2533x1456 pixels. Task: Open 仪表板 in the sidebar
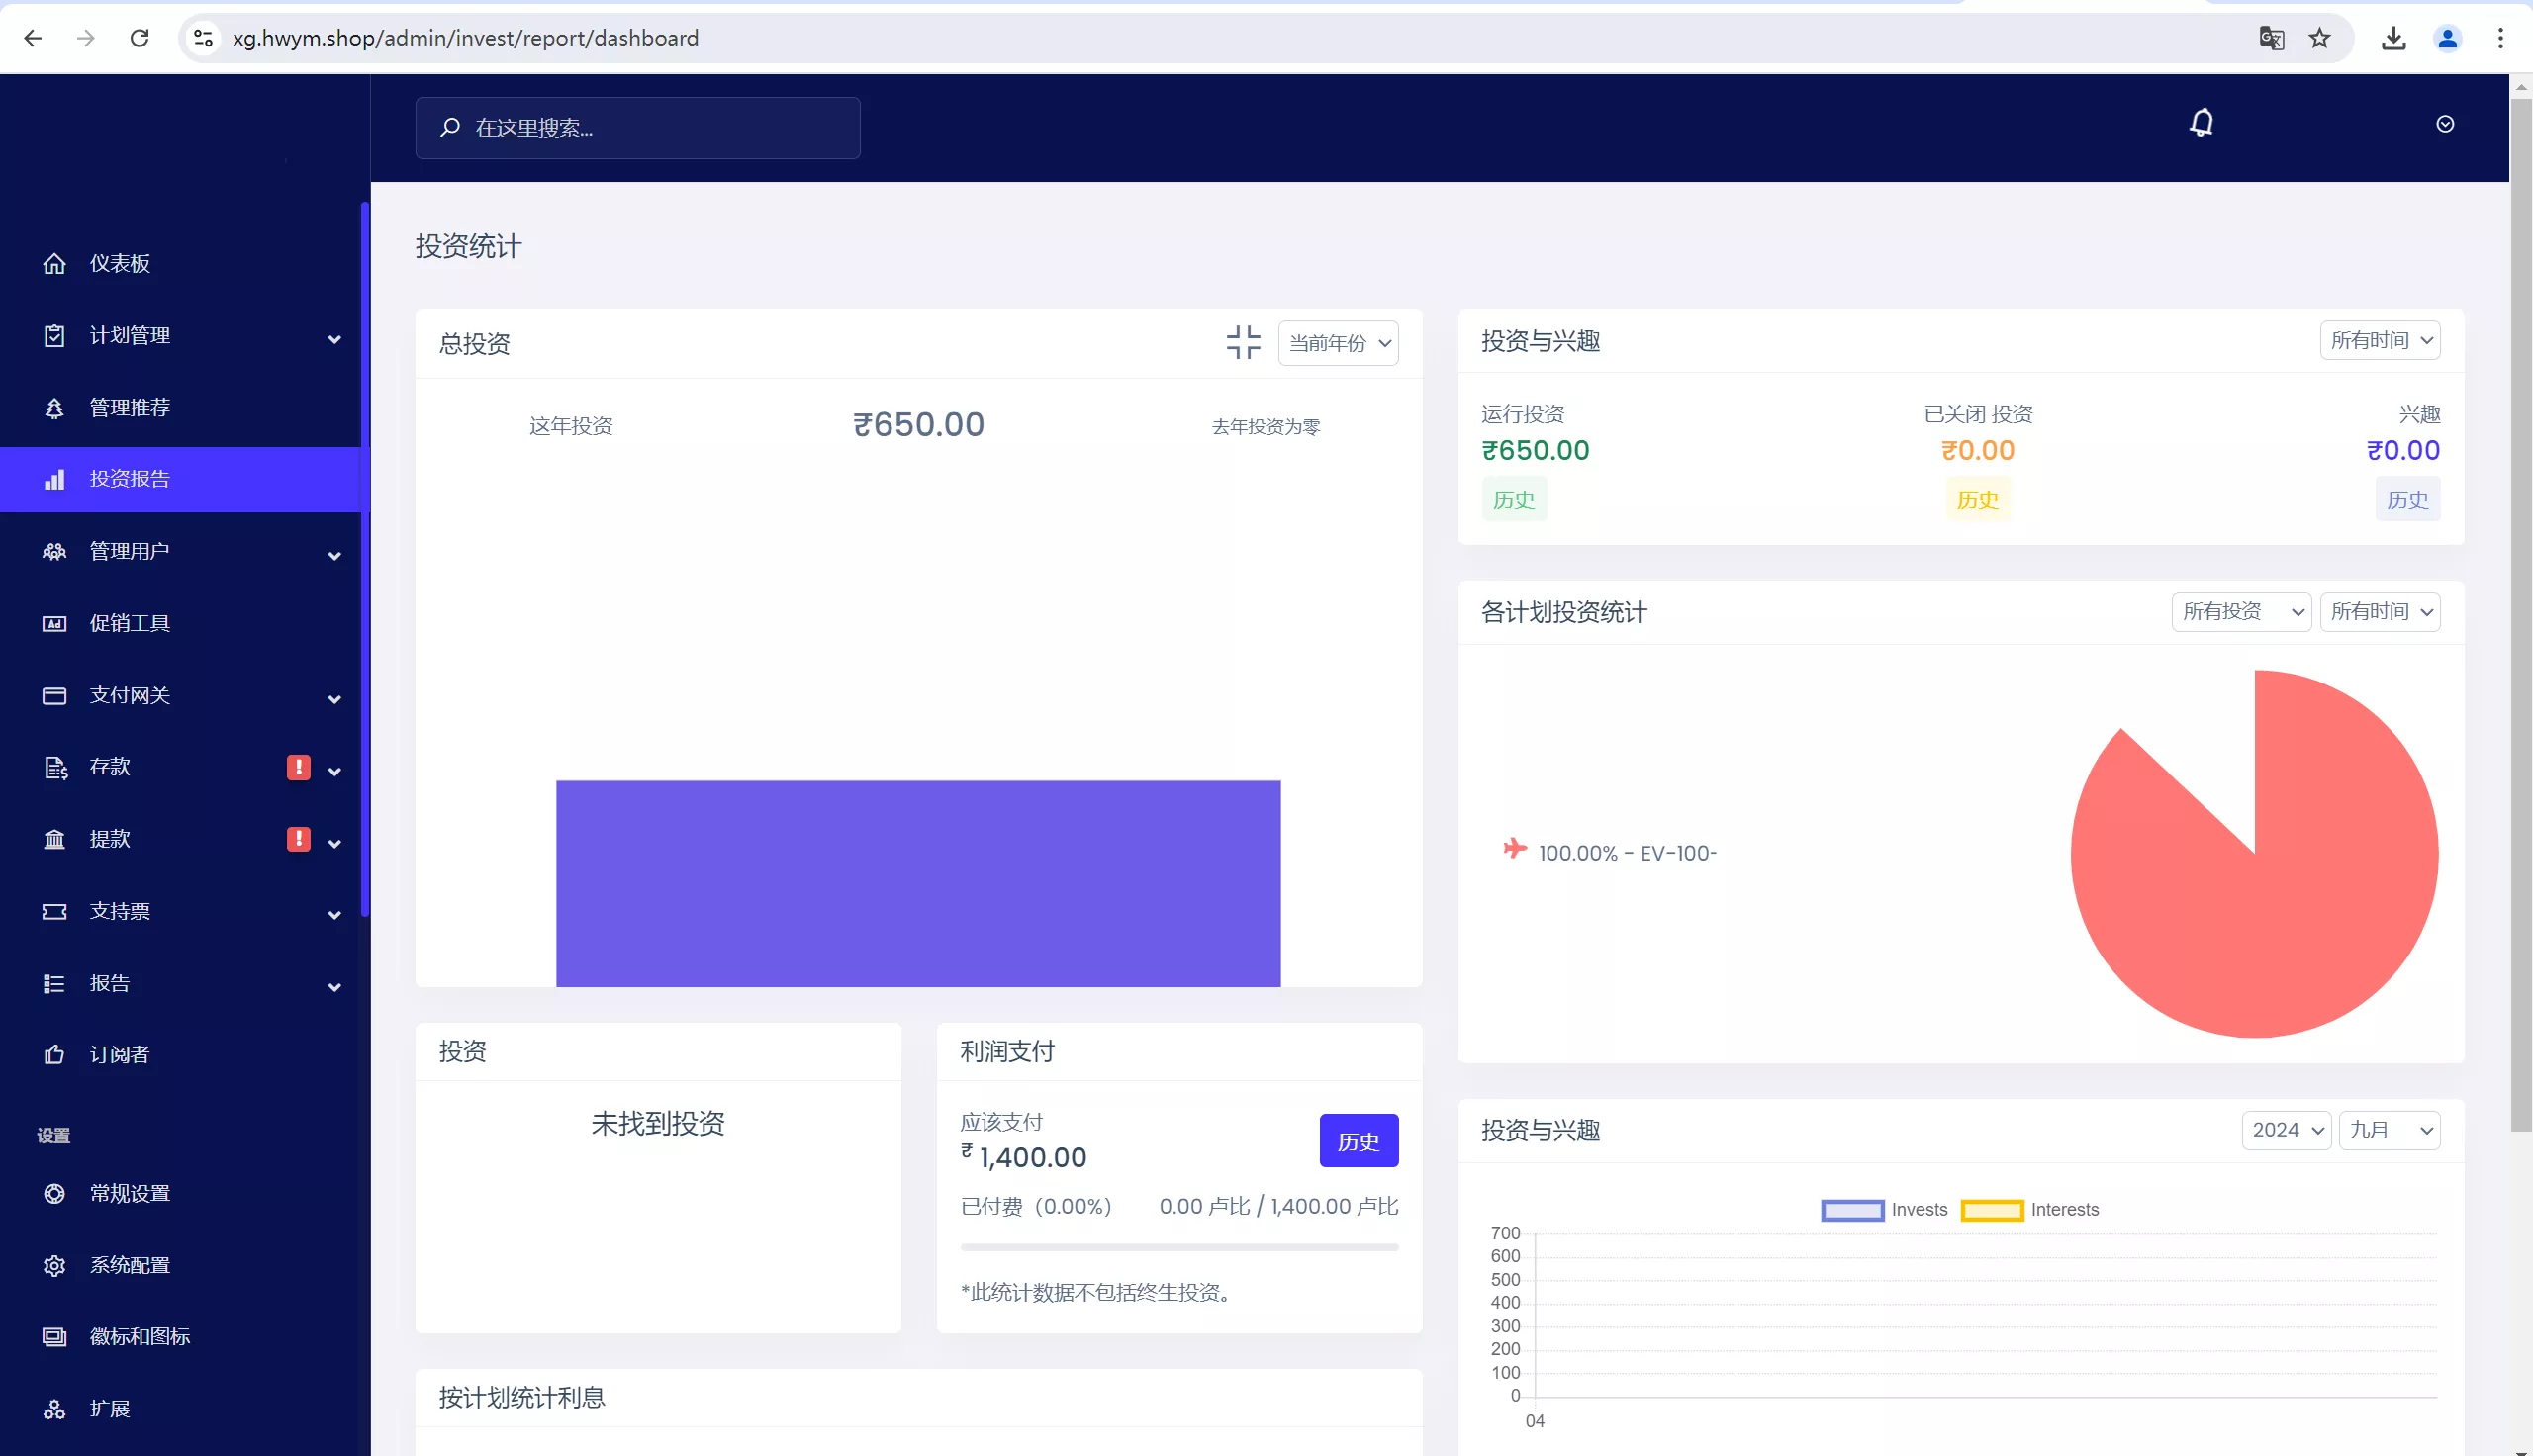pos(120,263)
